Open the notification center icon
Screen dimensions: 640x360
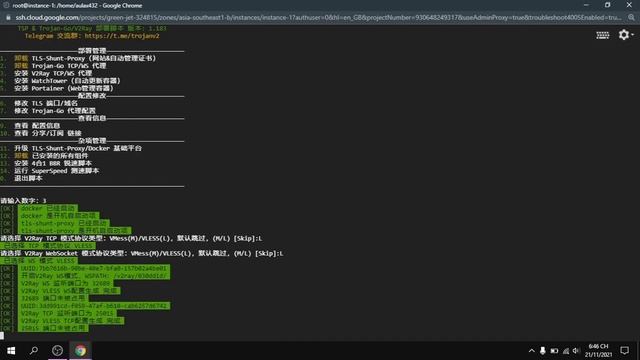pos(624,351)
